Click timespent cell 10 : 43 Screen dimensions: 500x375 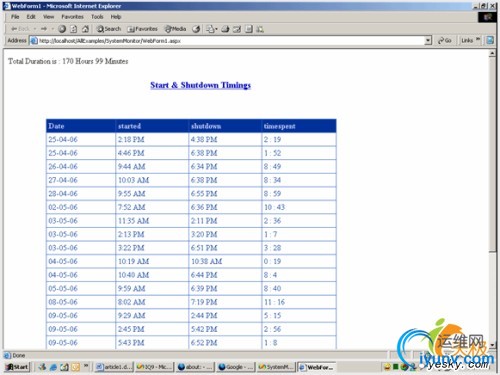(299, 207)
